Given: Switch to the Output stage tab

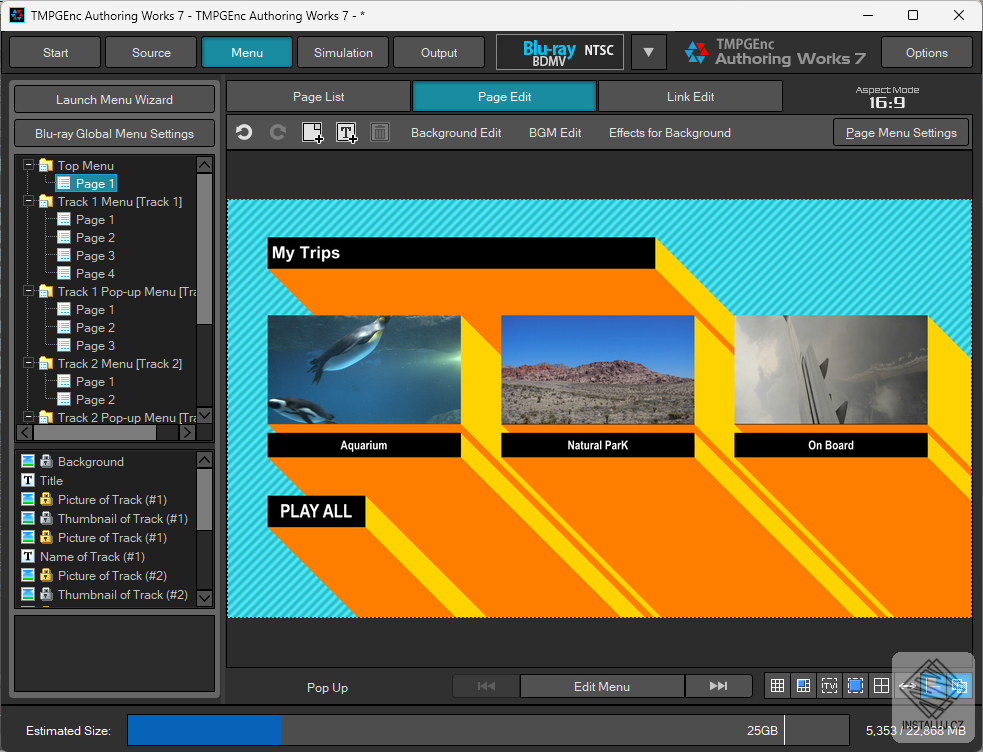Looking at the screenshot, I should point(439,53).
